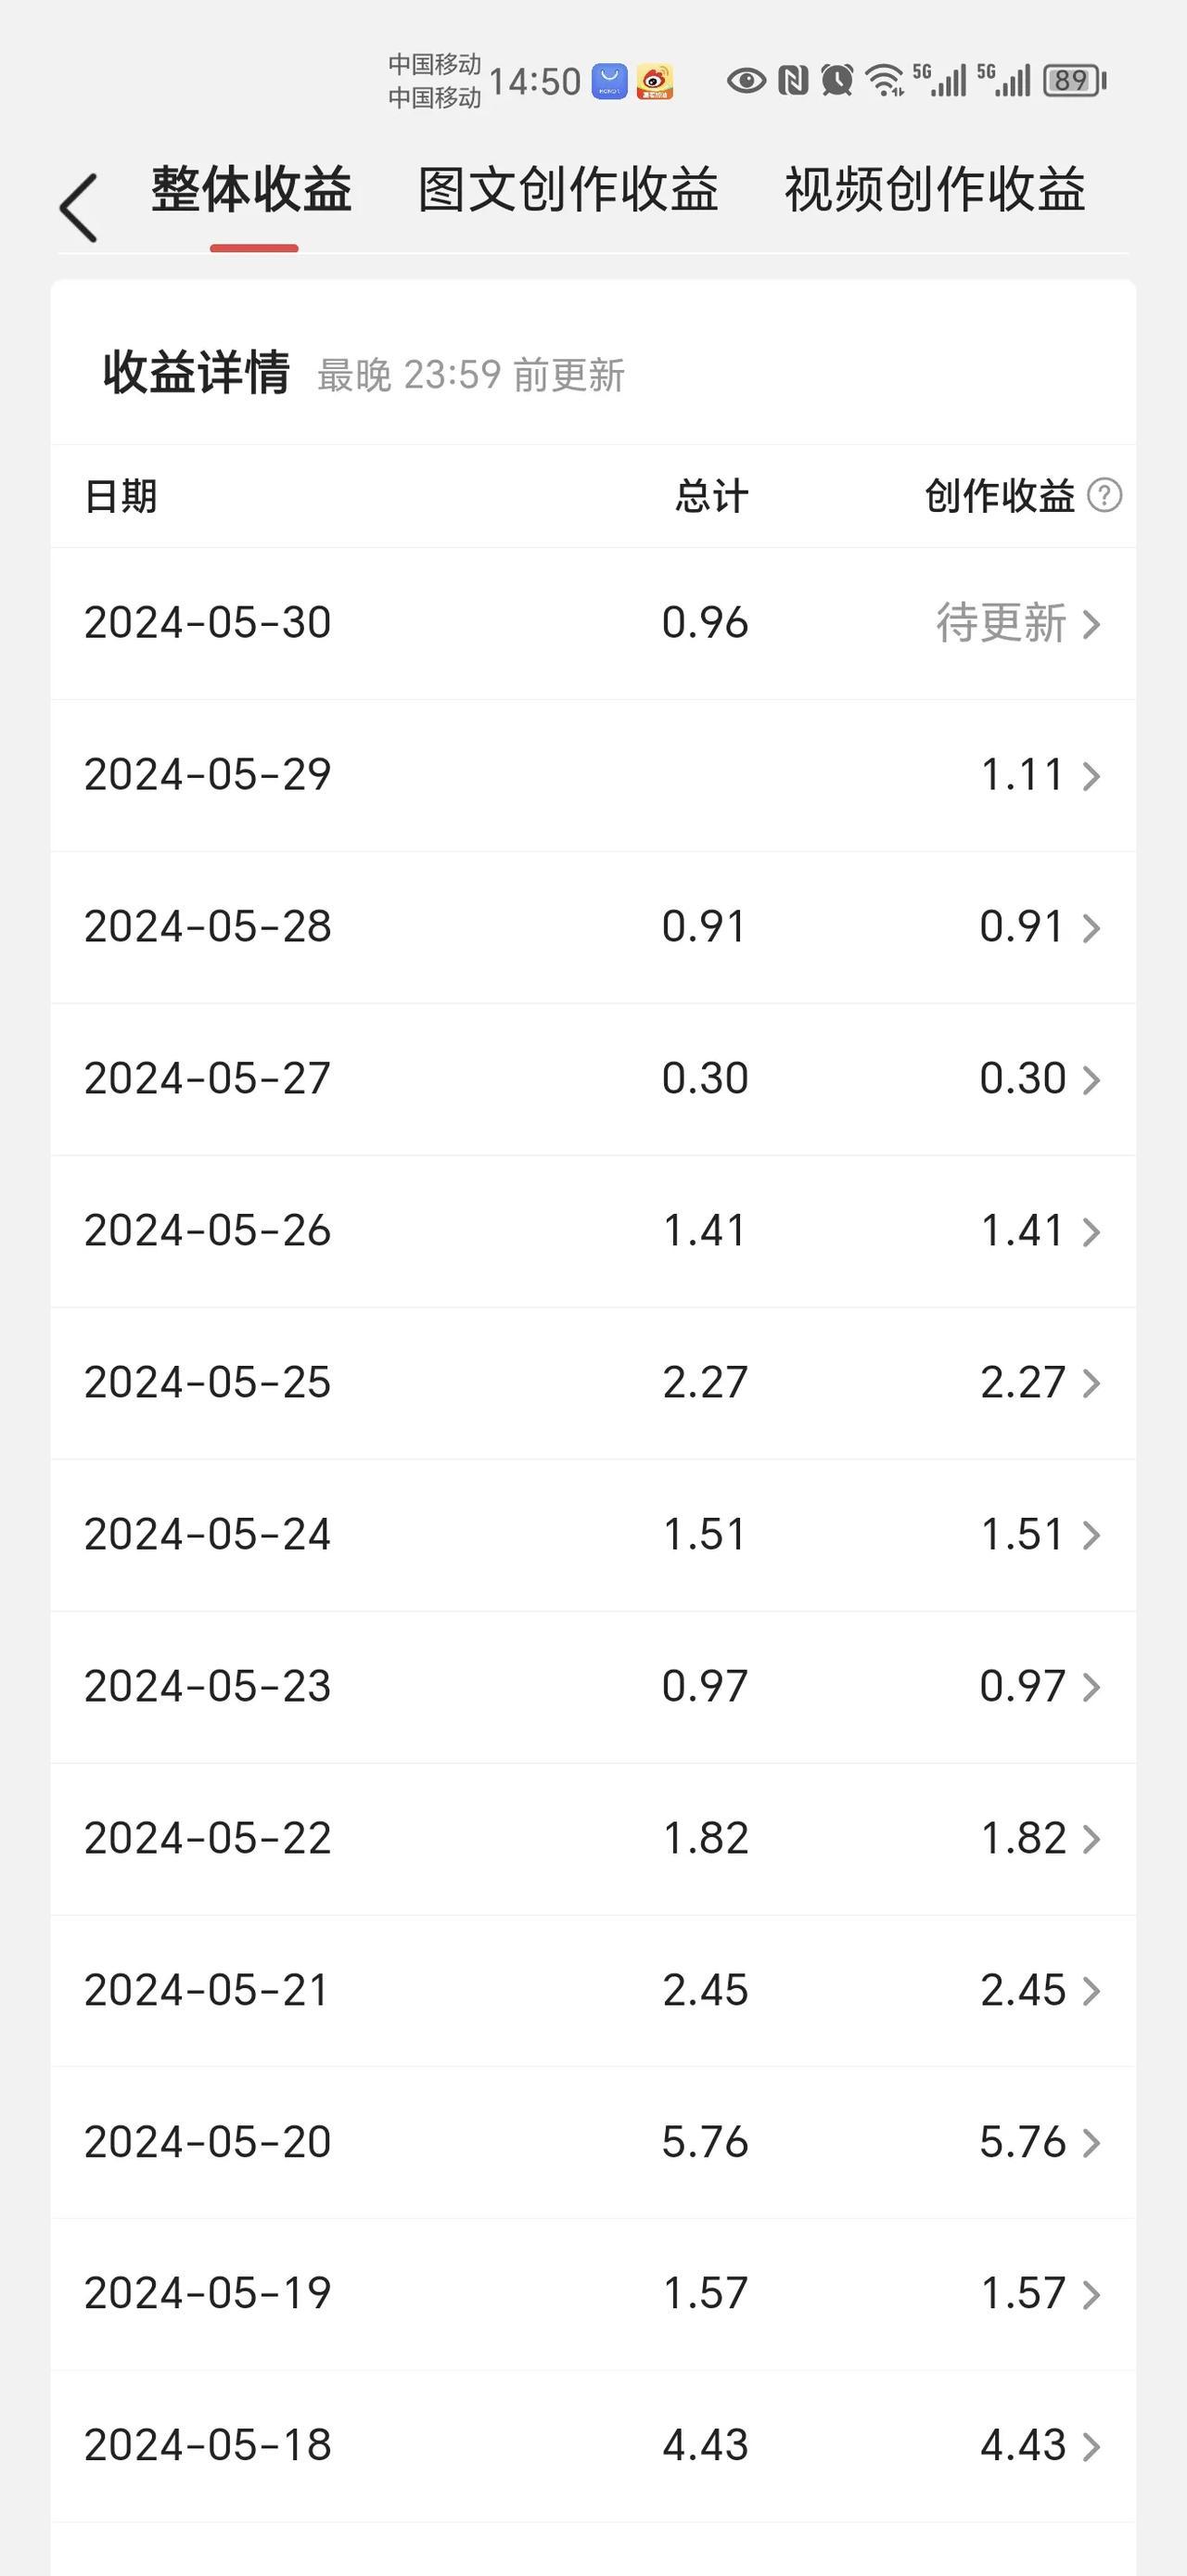
Task: Open 4.43 creation earnings for 2024-05-18
Action: 1023,2446
